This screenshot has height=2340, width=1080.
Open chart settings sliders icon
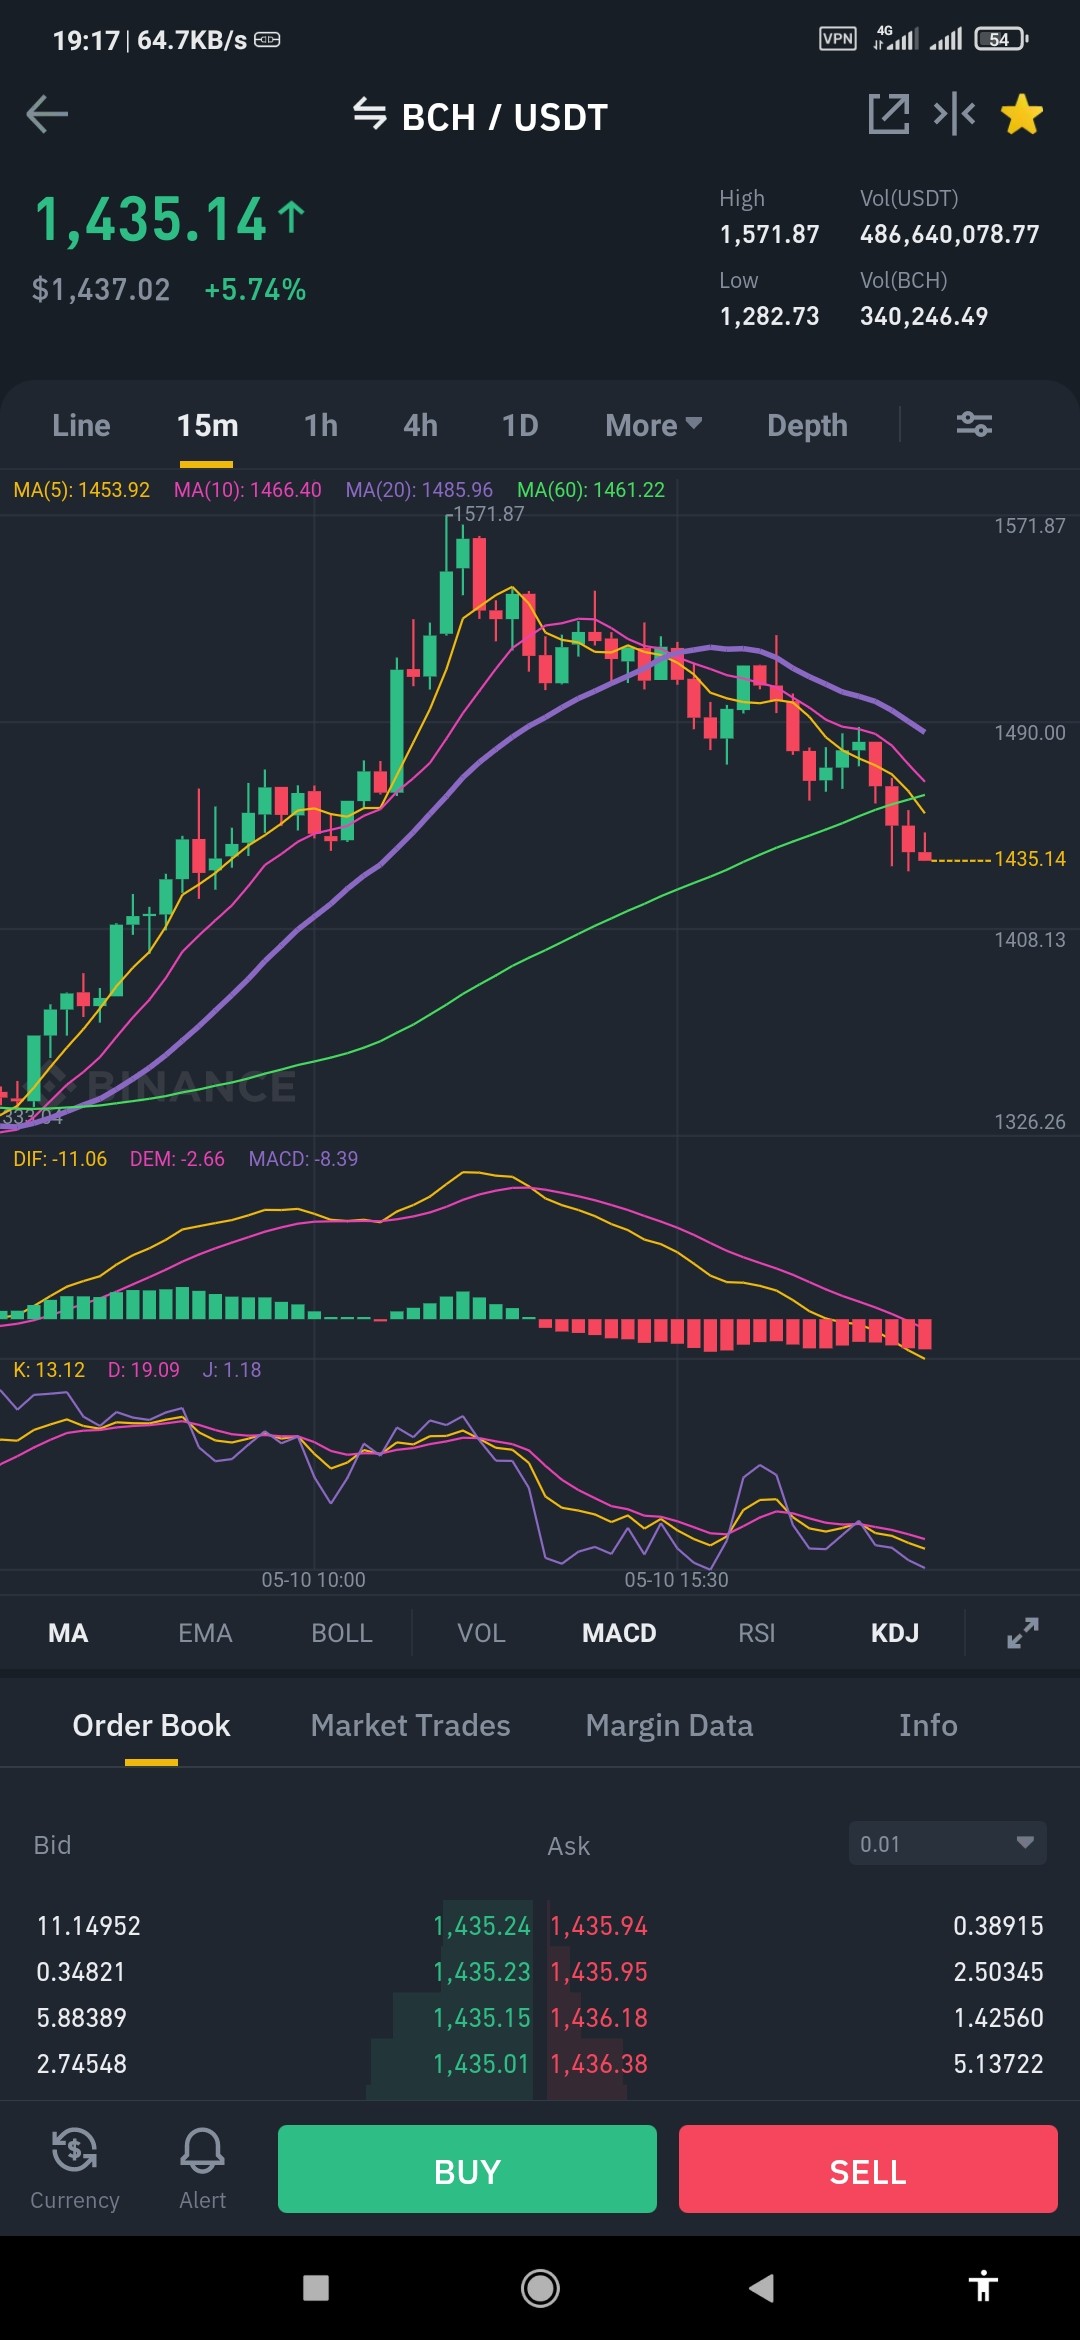click(x=974, y=425)
